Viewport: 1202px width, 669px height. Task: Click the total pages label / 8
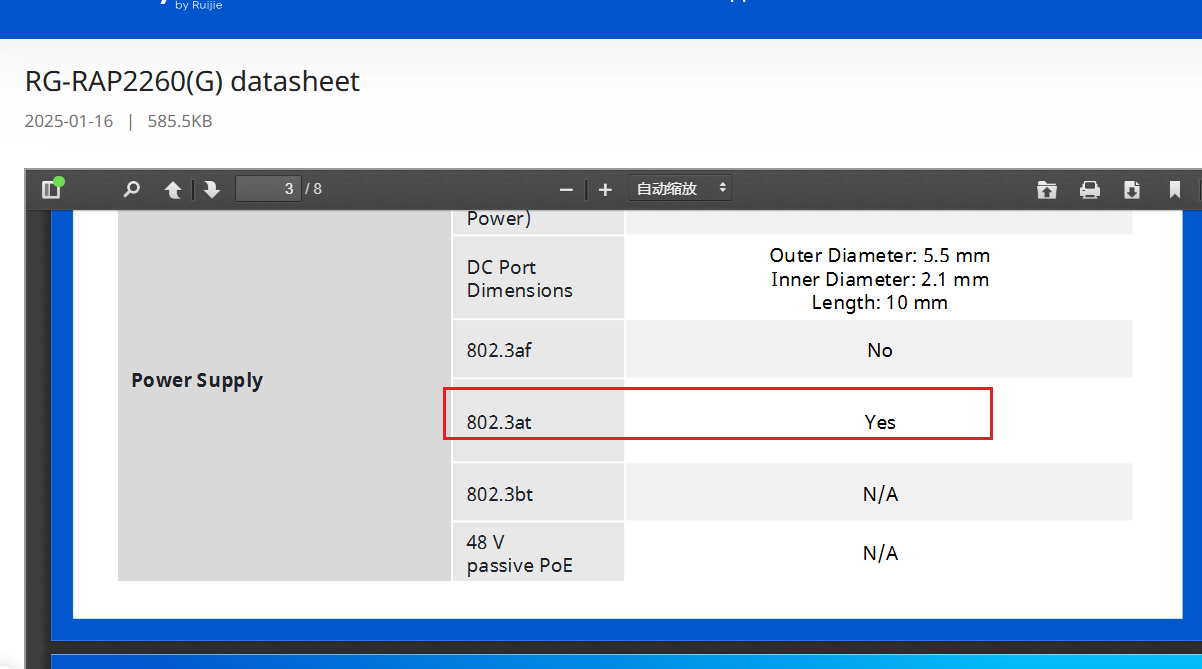(313, 189)
